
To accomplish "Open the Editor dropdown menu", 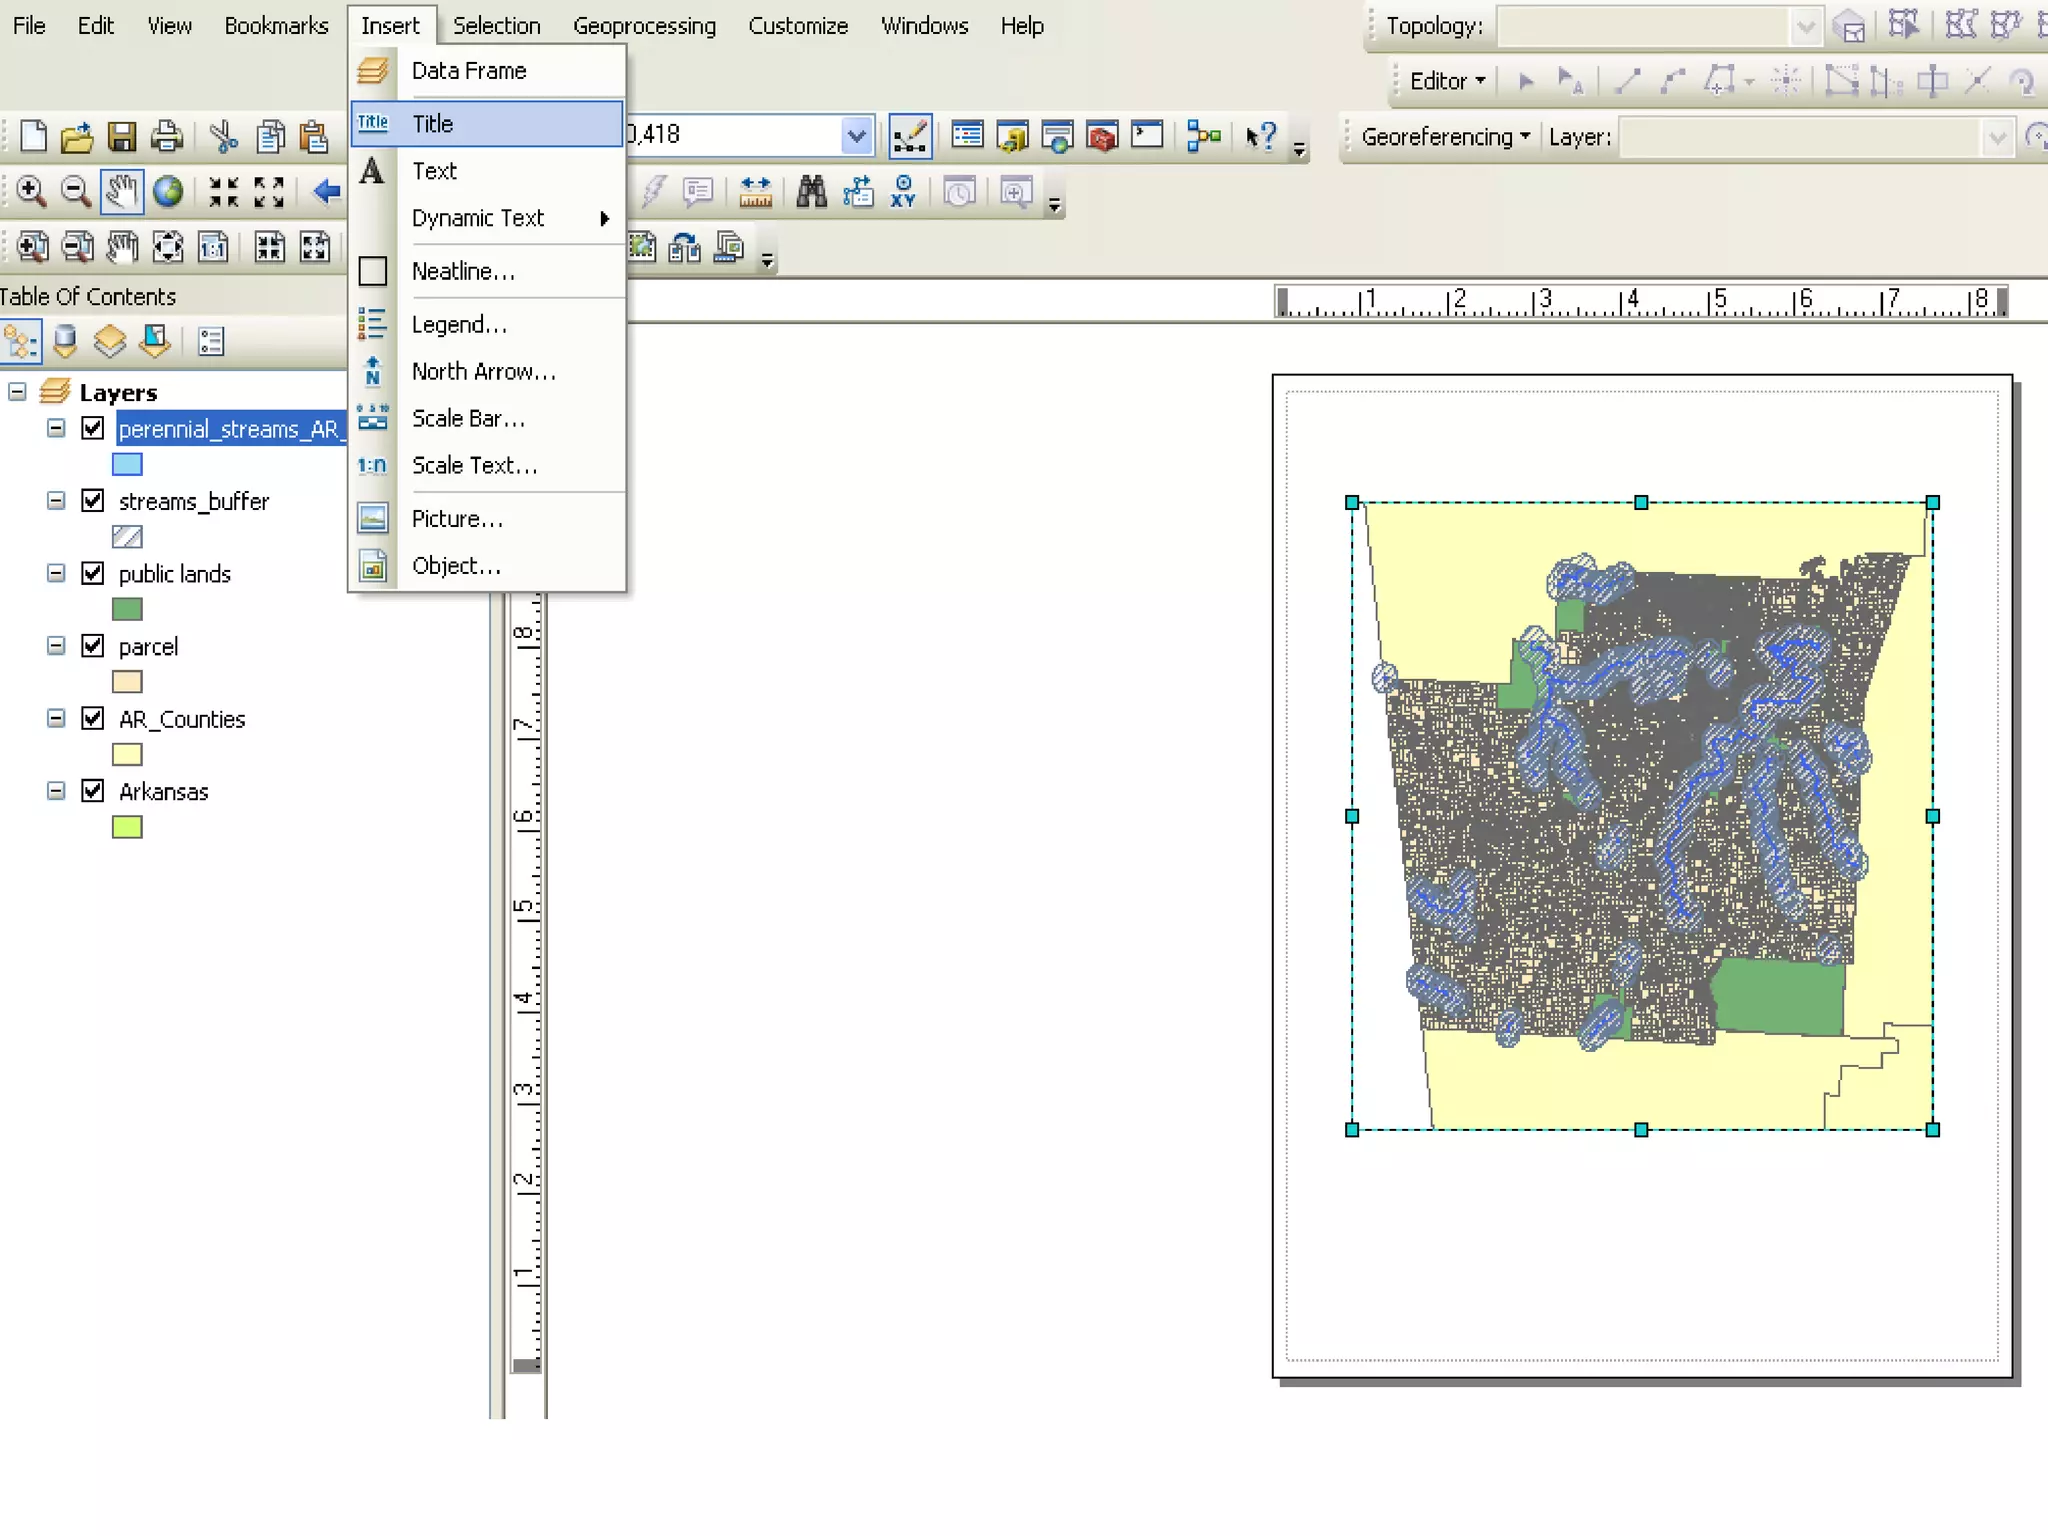I will click(1447, 81).
